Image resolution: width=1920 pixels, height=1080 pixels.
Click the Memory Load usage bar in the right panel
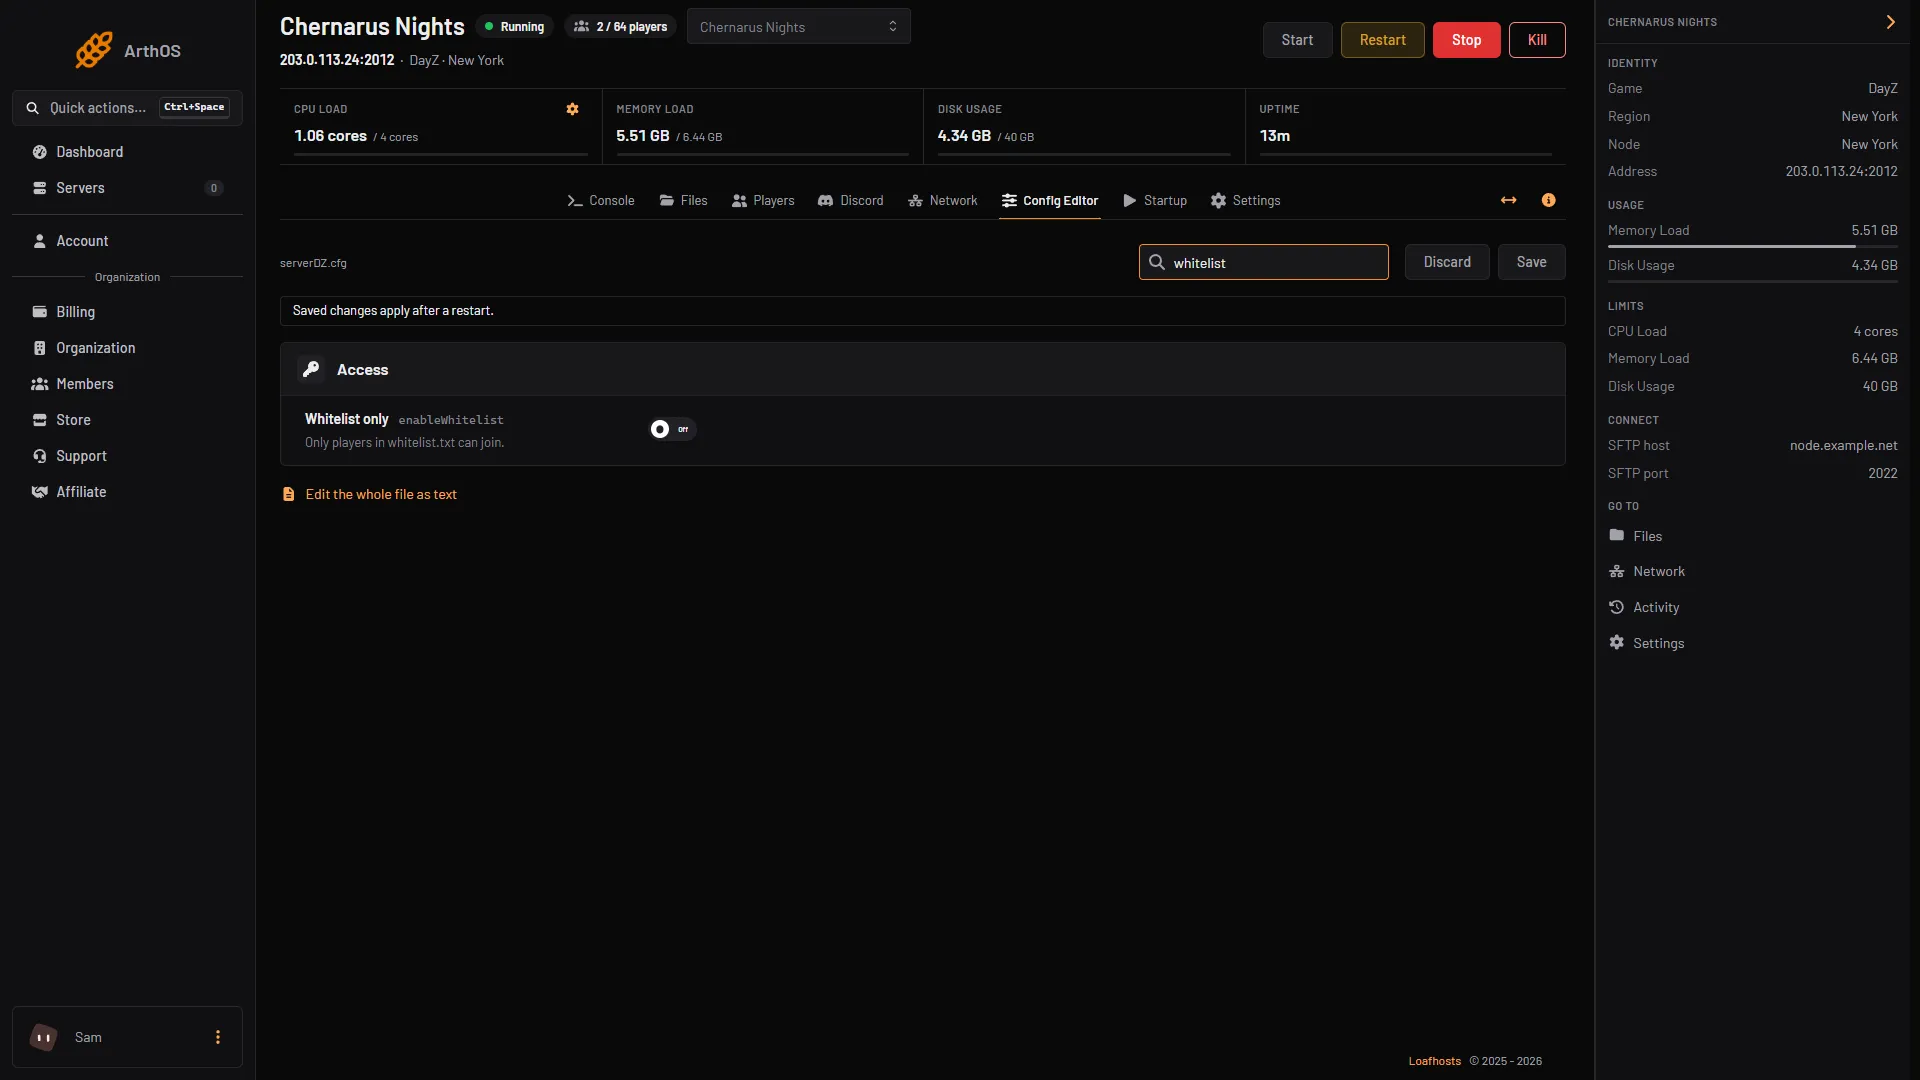pyautogui.click(x=1752, y=246)
